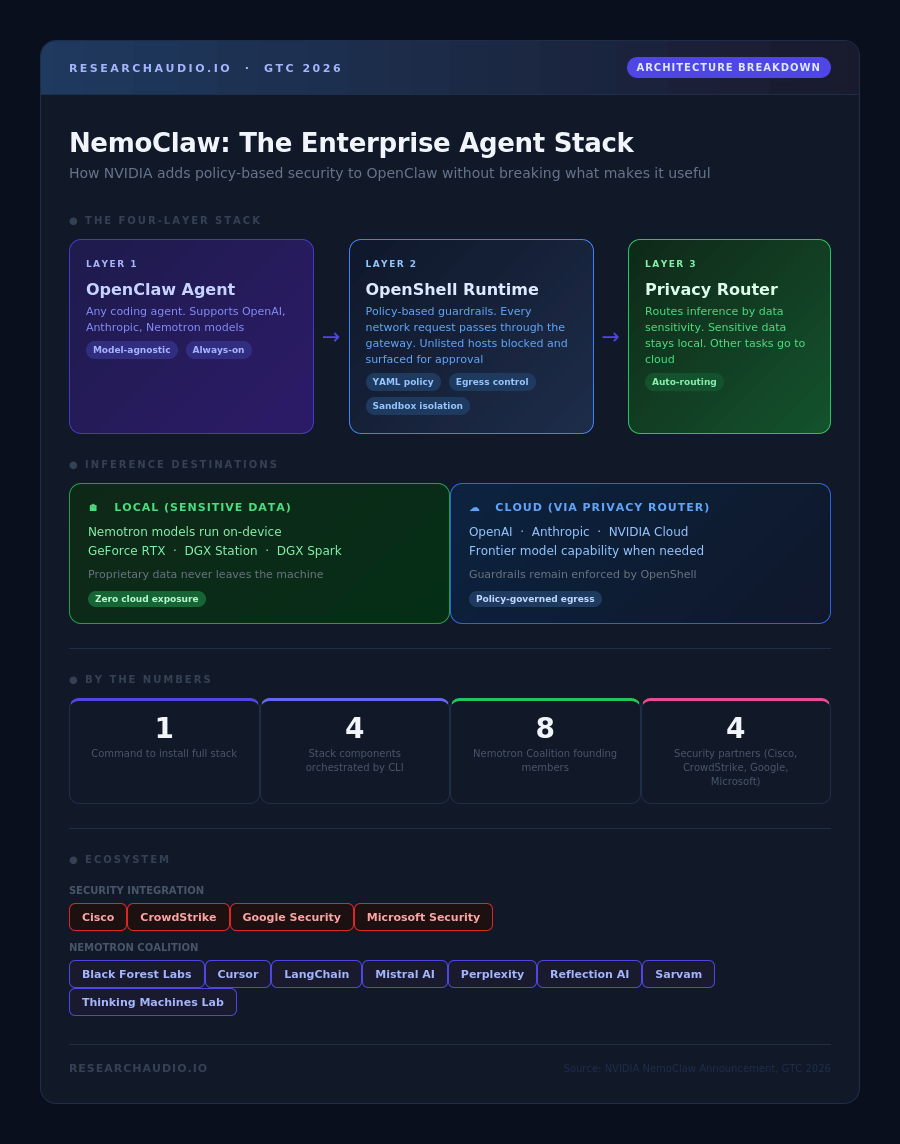The height and width of the screenshot is (1144, 900).
Task: Click the 'Security partners' stat card
Action: click(x=735, y=751)
